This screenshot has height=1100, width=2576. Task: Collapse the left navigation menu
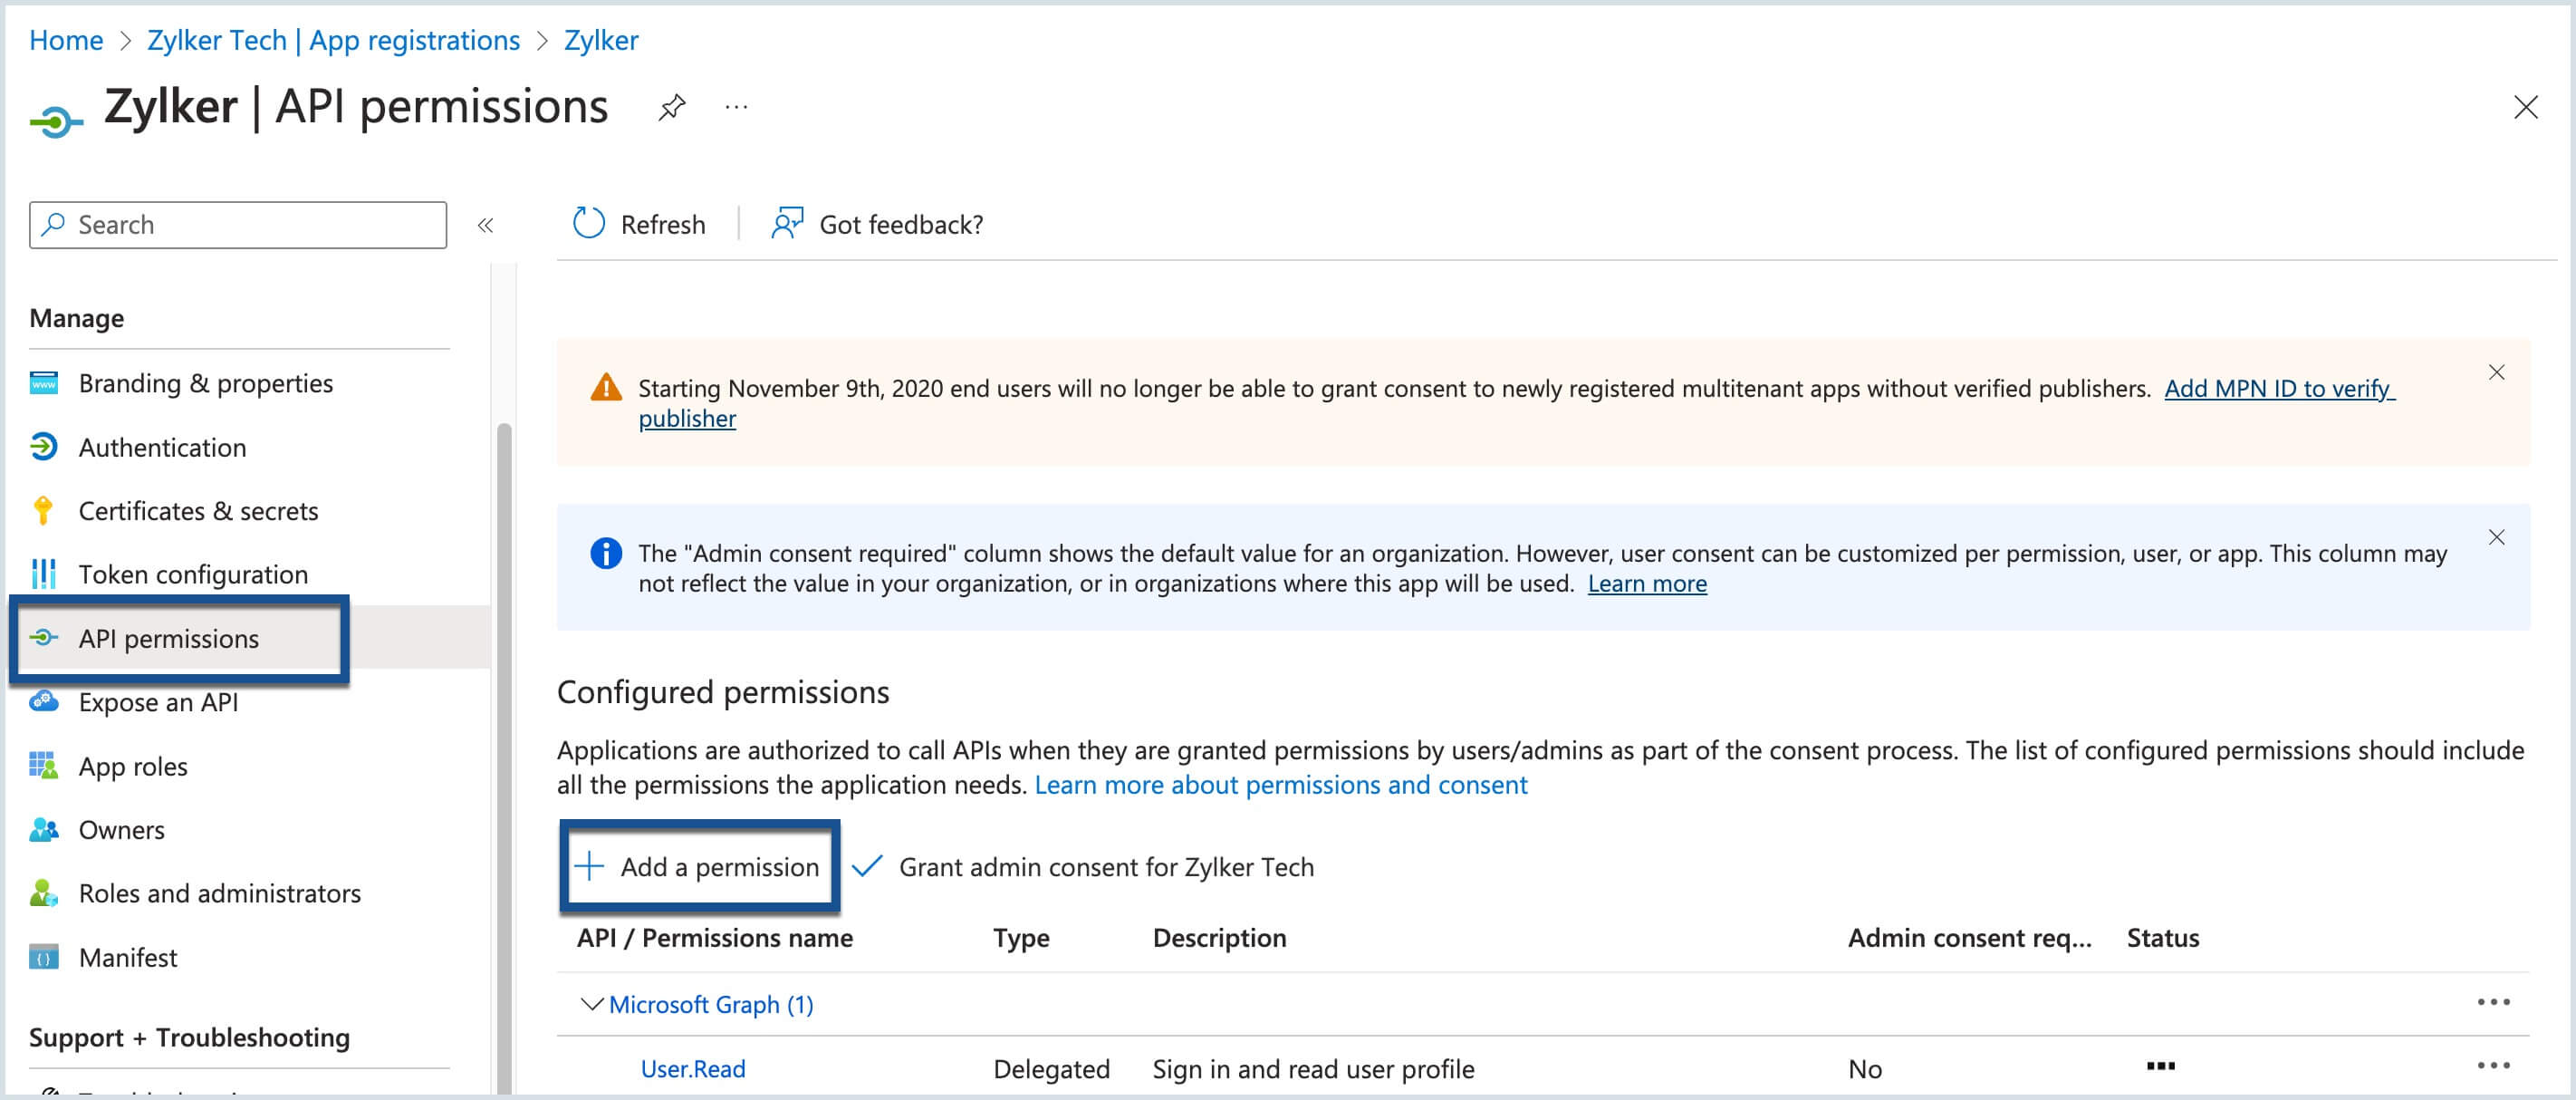[486, 225]
